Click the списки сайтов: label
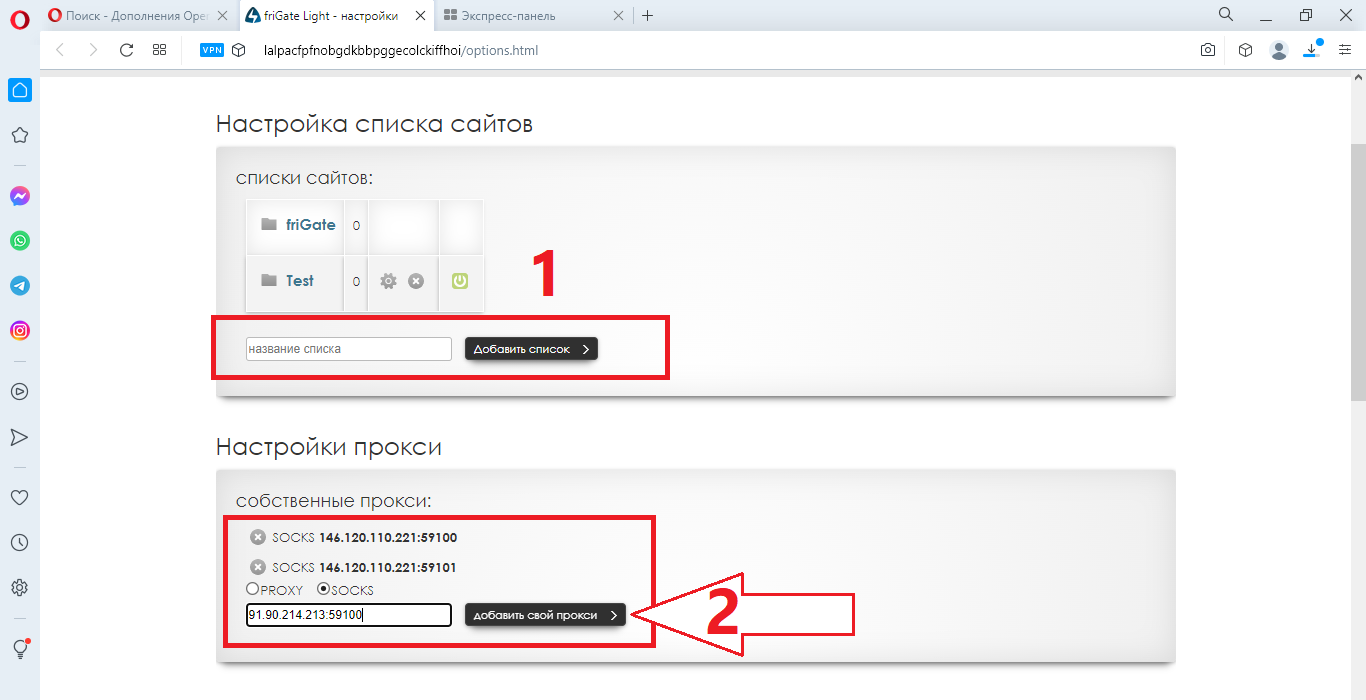1366x700 pixels. pyautogui.click(x=304, y=178)
